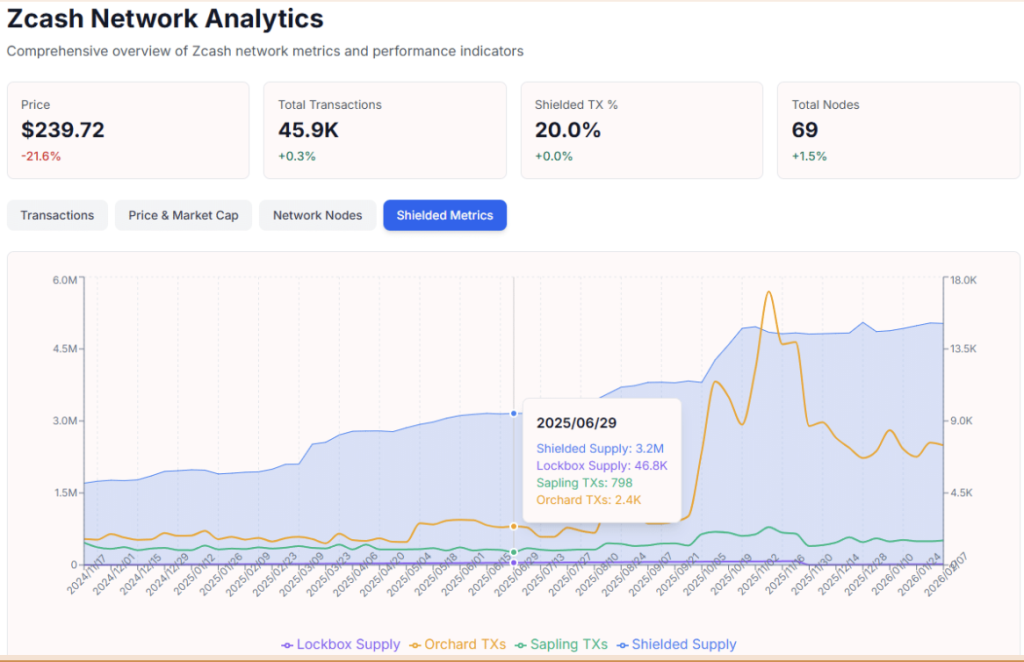Click the purple Lockbox Supply hover point
Image resolution: width=1024 pixels, height=662 pixels.
(514, 563)
